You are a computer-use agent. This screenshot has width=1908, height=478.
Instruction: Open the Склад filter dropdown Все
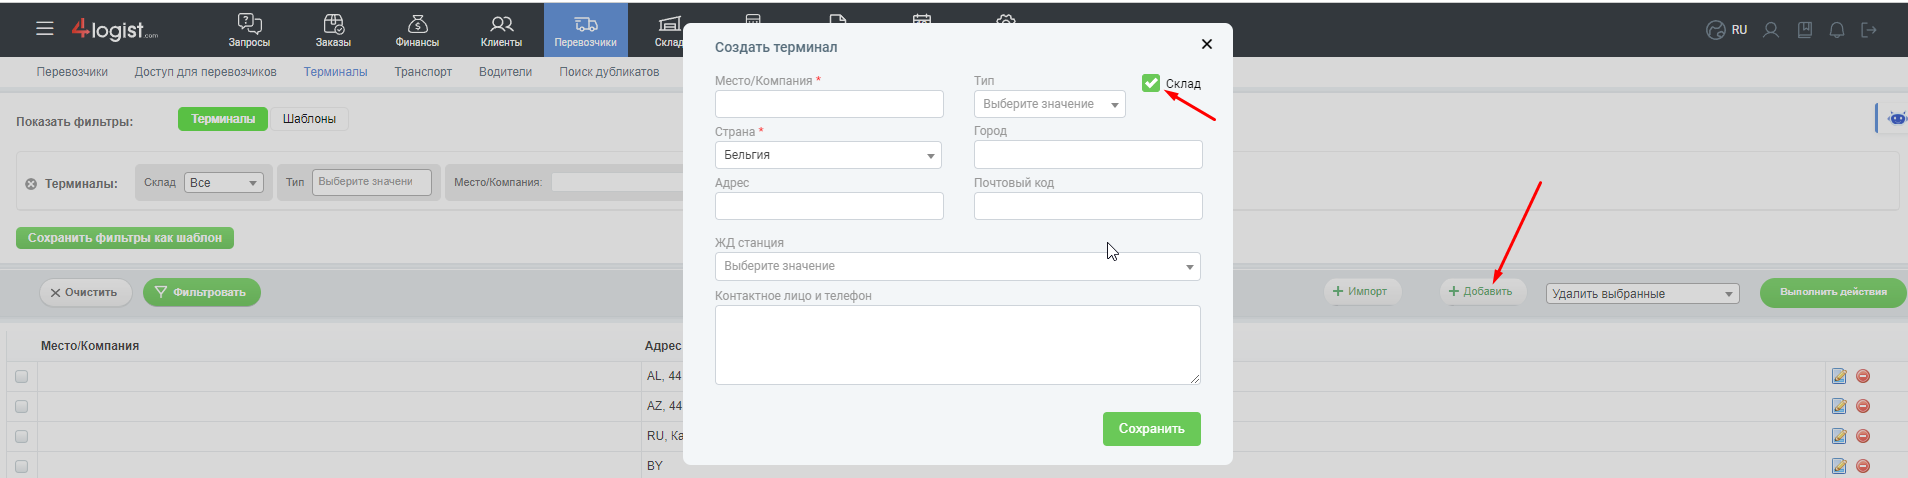click(x=223, y=183)
